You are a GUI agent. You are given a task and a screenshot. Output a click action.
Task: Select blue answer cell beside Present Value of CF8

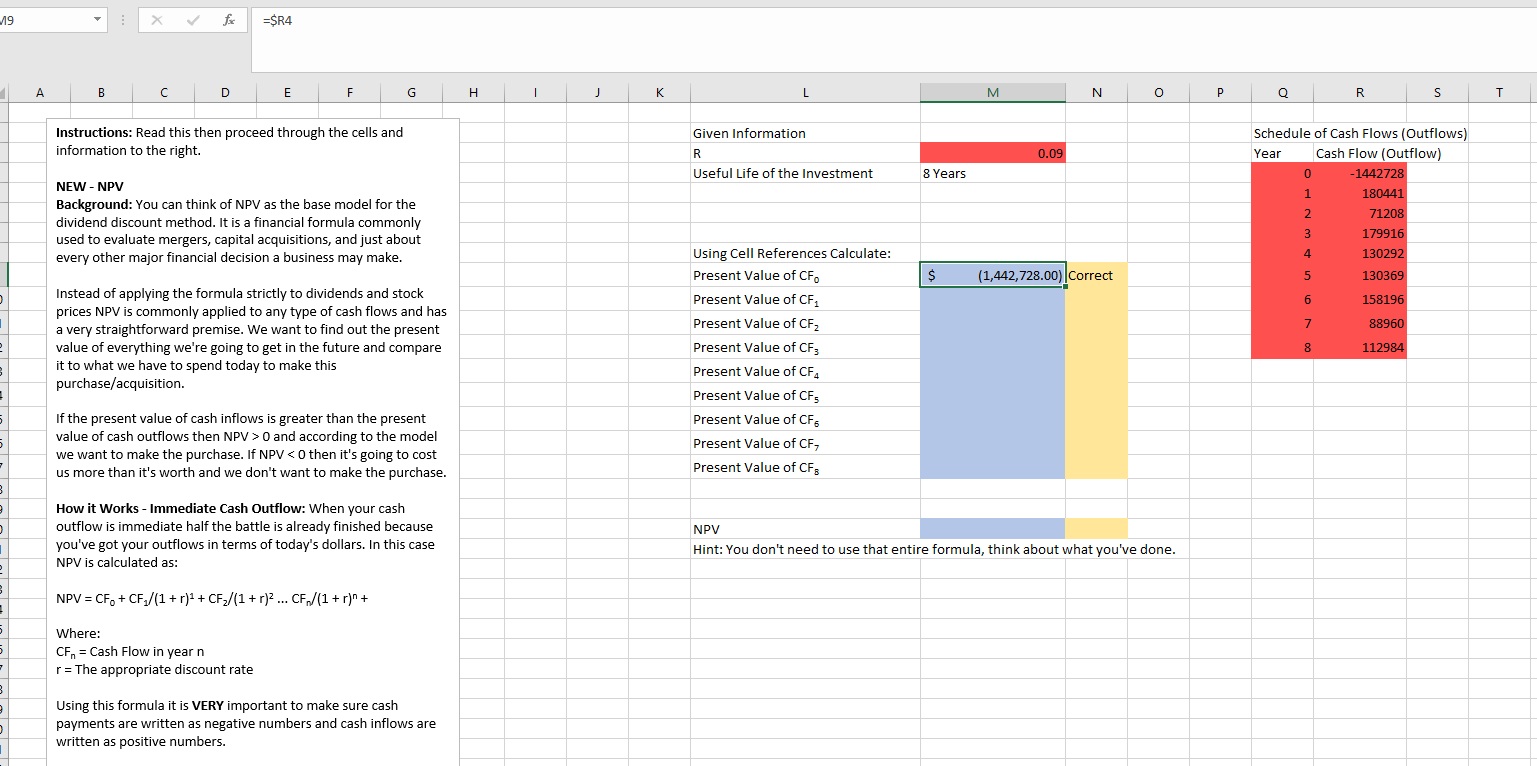(x=992, y=467)
